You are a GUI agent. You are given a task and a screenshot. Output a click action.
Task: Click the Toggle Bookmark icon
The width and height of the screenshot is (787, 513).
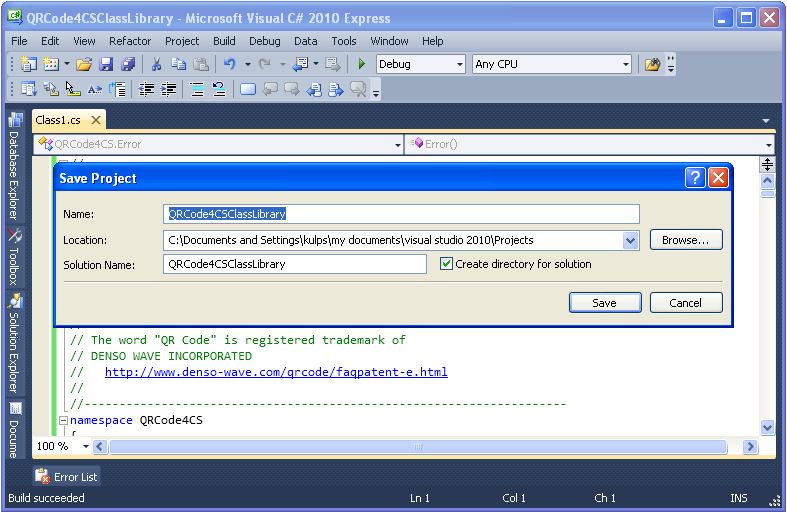click(248, 89)
